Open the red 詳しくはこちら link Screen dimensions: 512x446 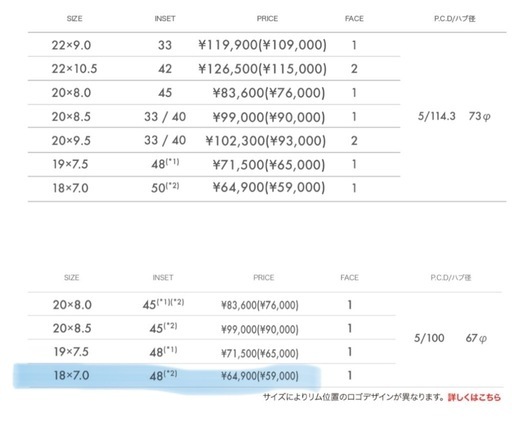click(x=474, y=397)
